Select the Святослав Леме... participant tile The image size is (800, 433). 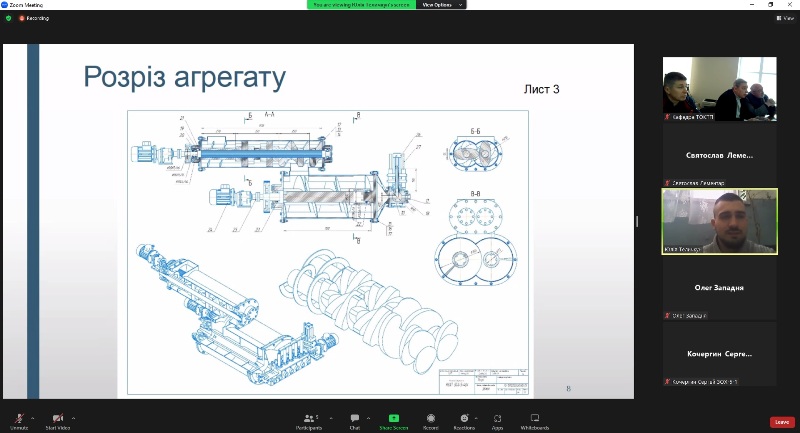pos(719,155)
